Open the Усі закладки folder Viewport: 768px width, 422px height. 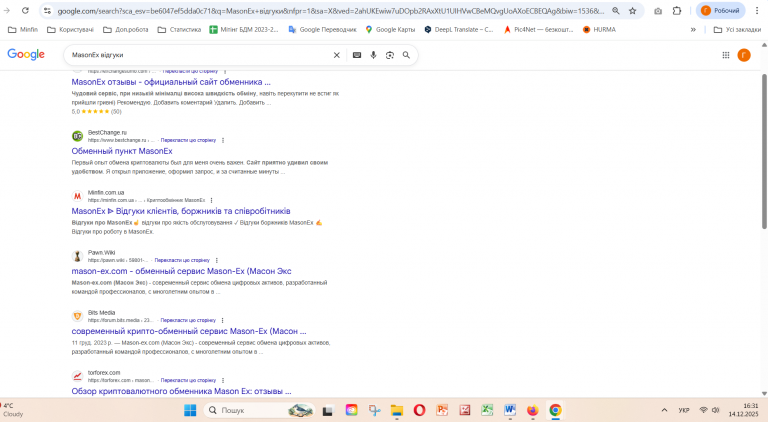[x=737, y=29]
